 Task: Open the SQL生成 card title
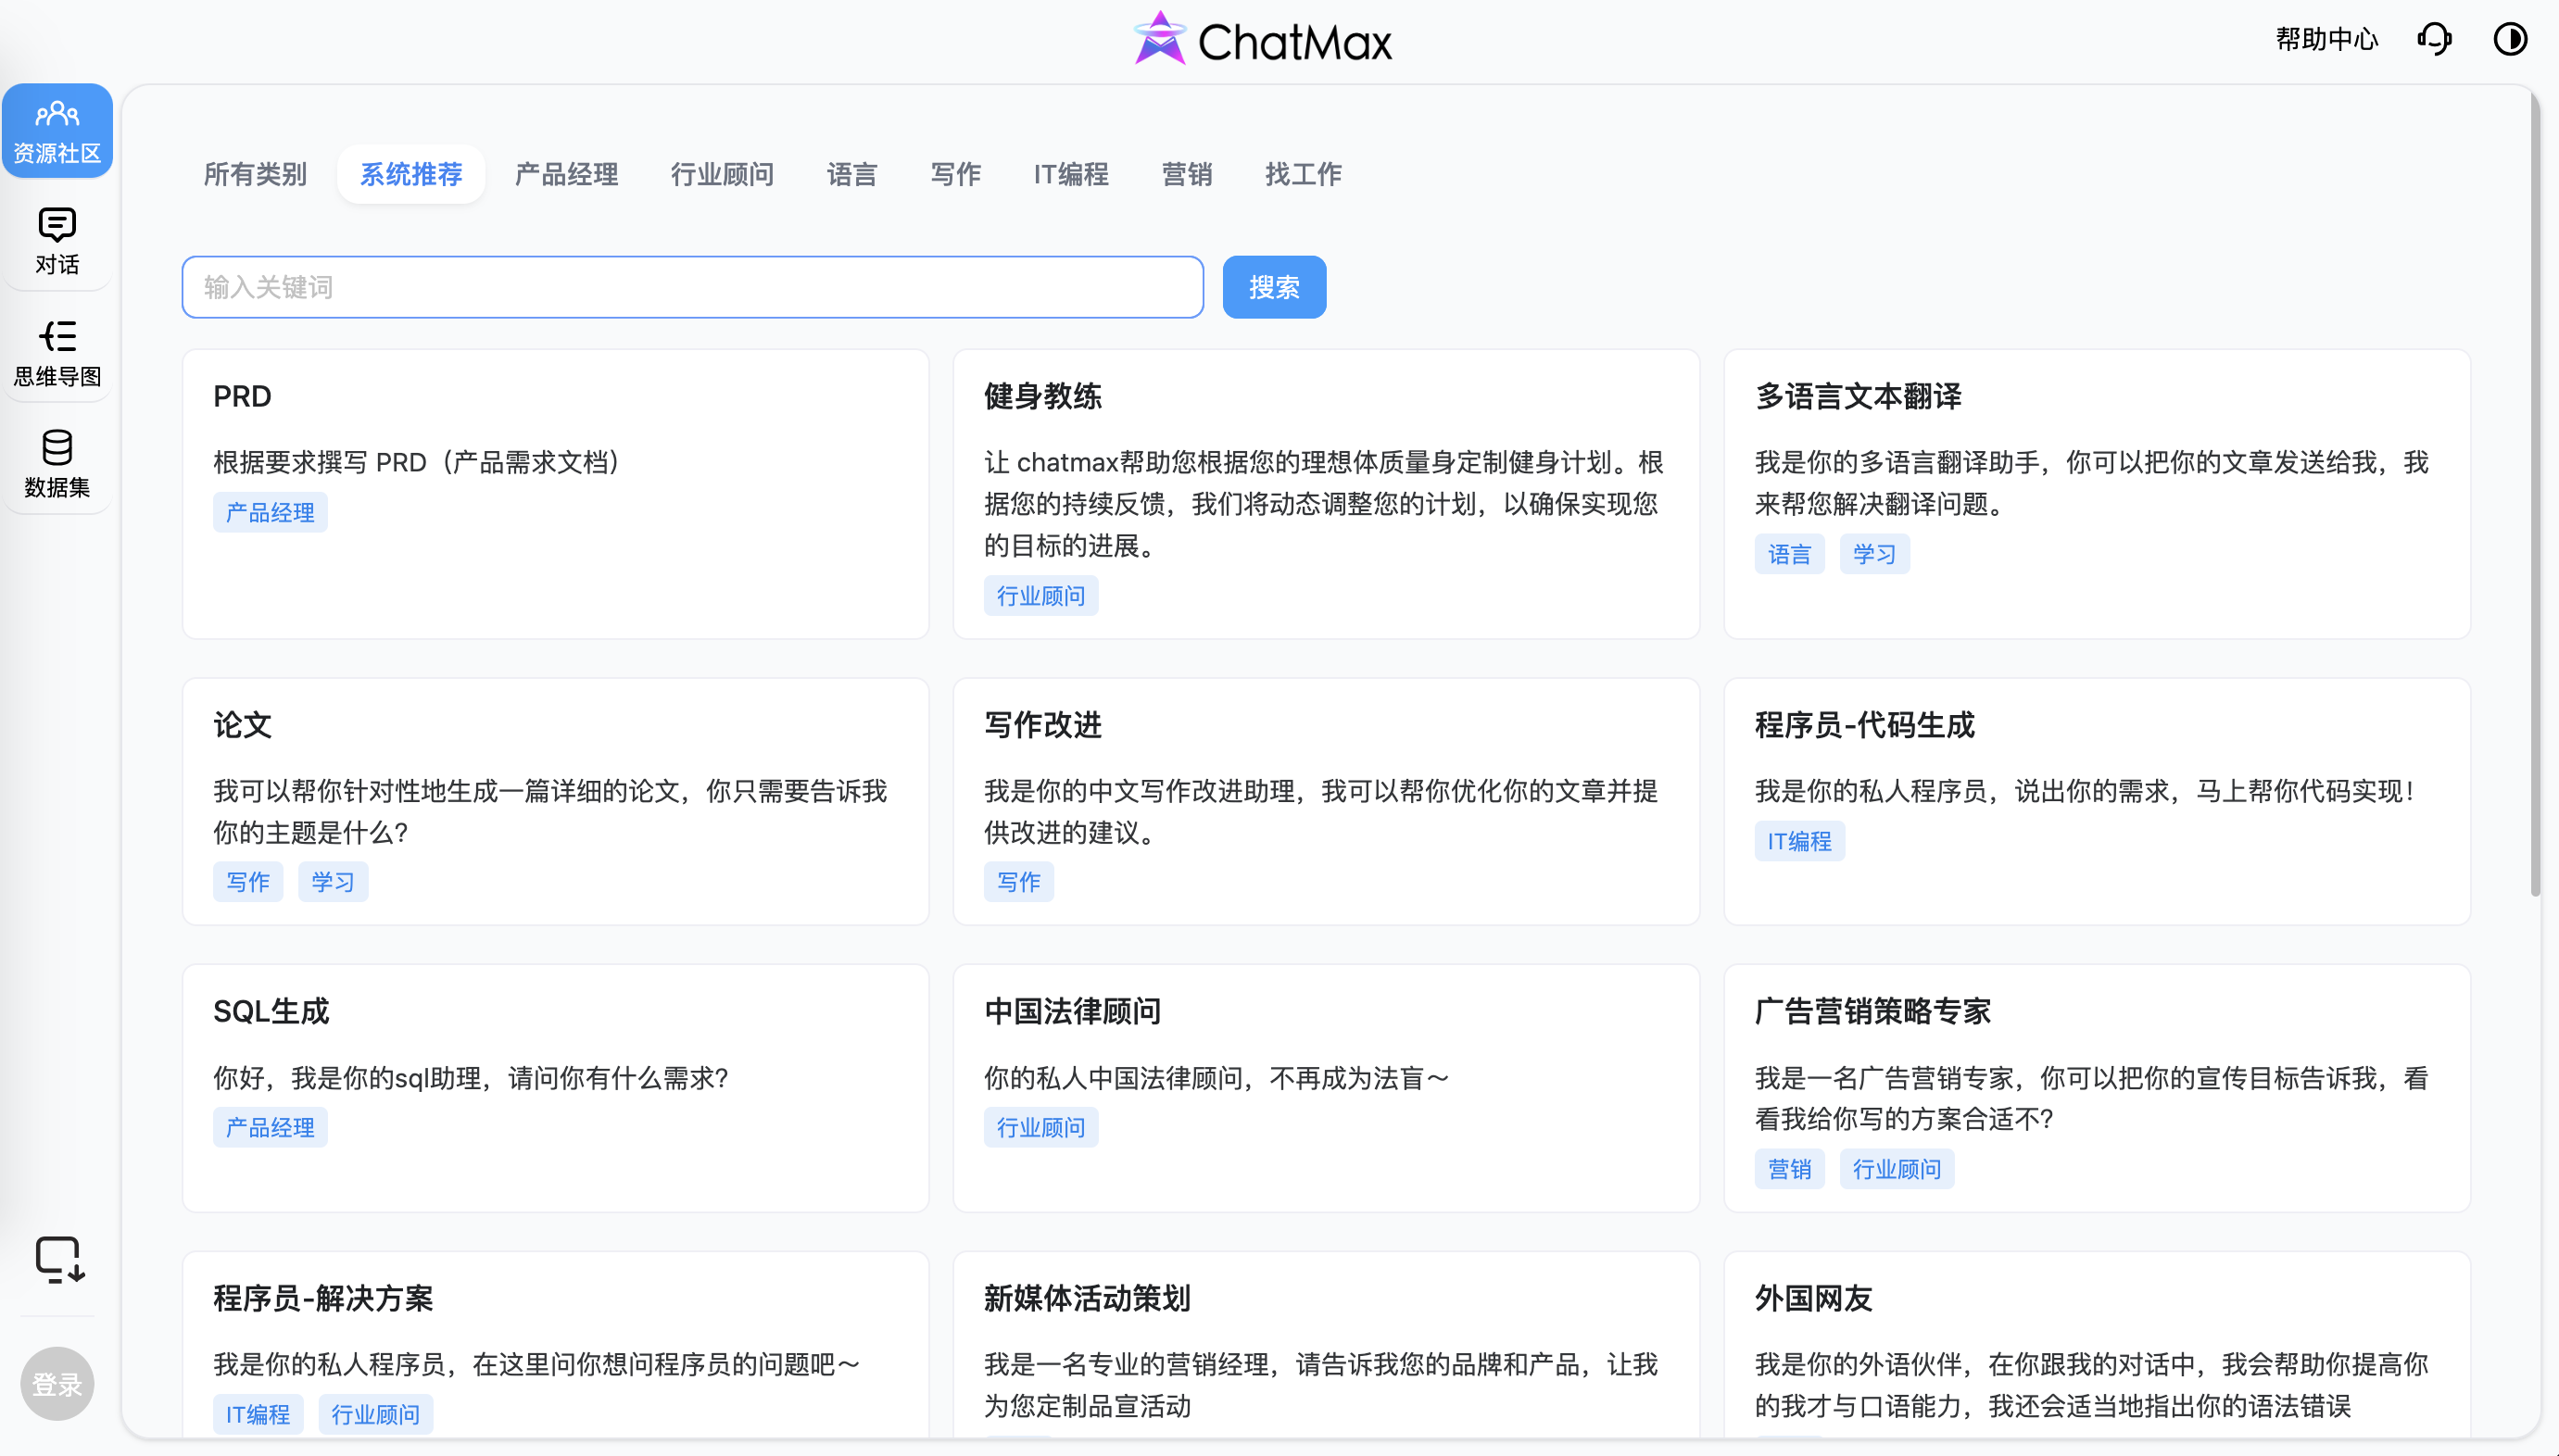pyautogui.click(x=271, y=1011)
